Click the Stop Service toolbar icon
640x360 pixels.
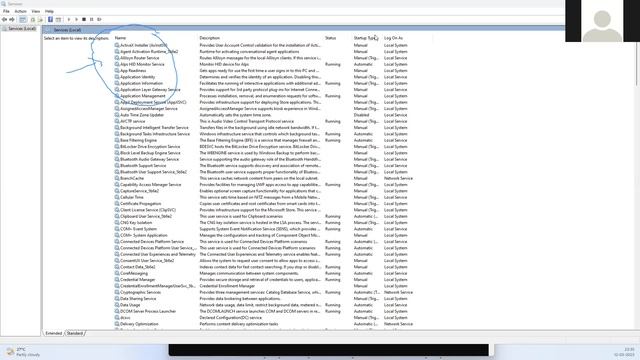coord(84,20)
